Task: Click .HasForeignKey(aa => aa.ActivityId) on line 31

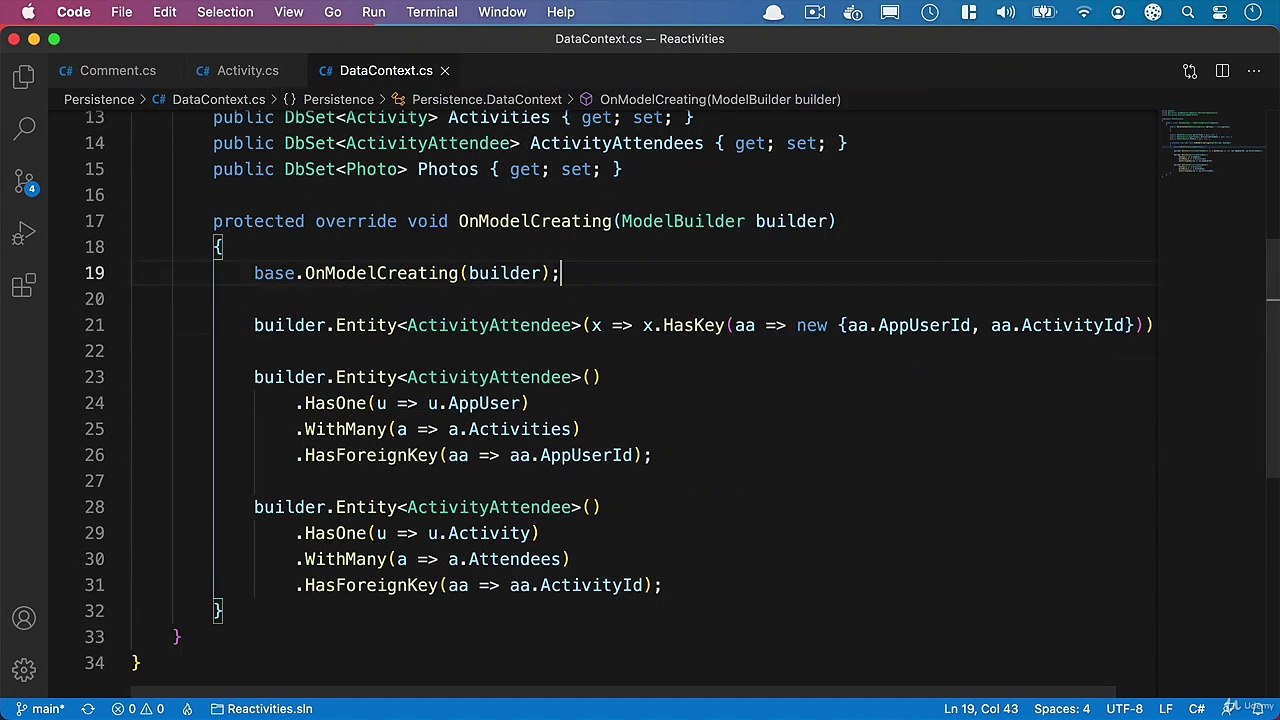Action: tap(478, 585)
